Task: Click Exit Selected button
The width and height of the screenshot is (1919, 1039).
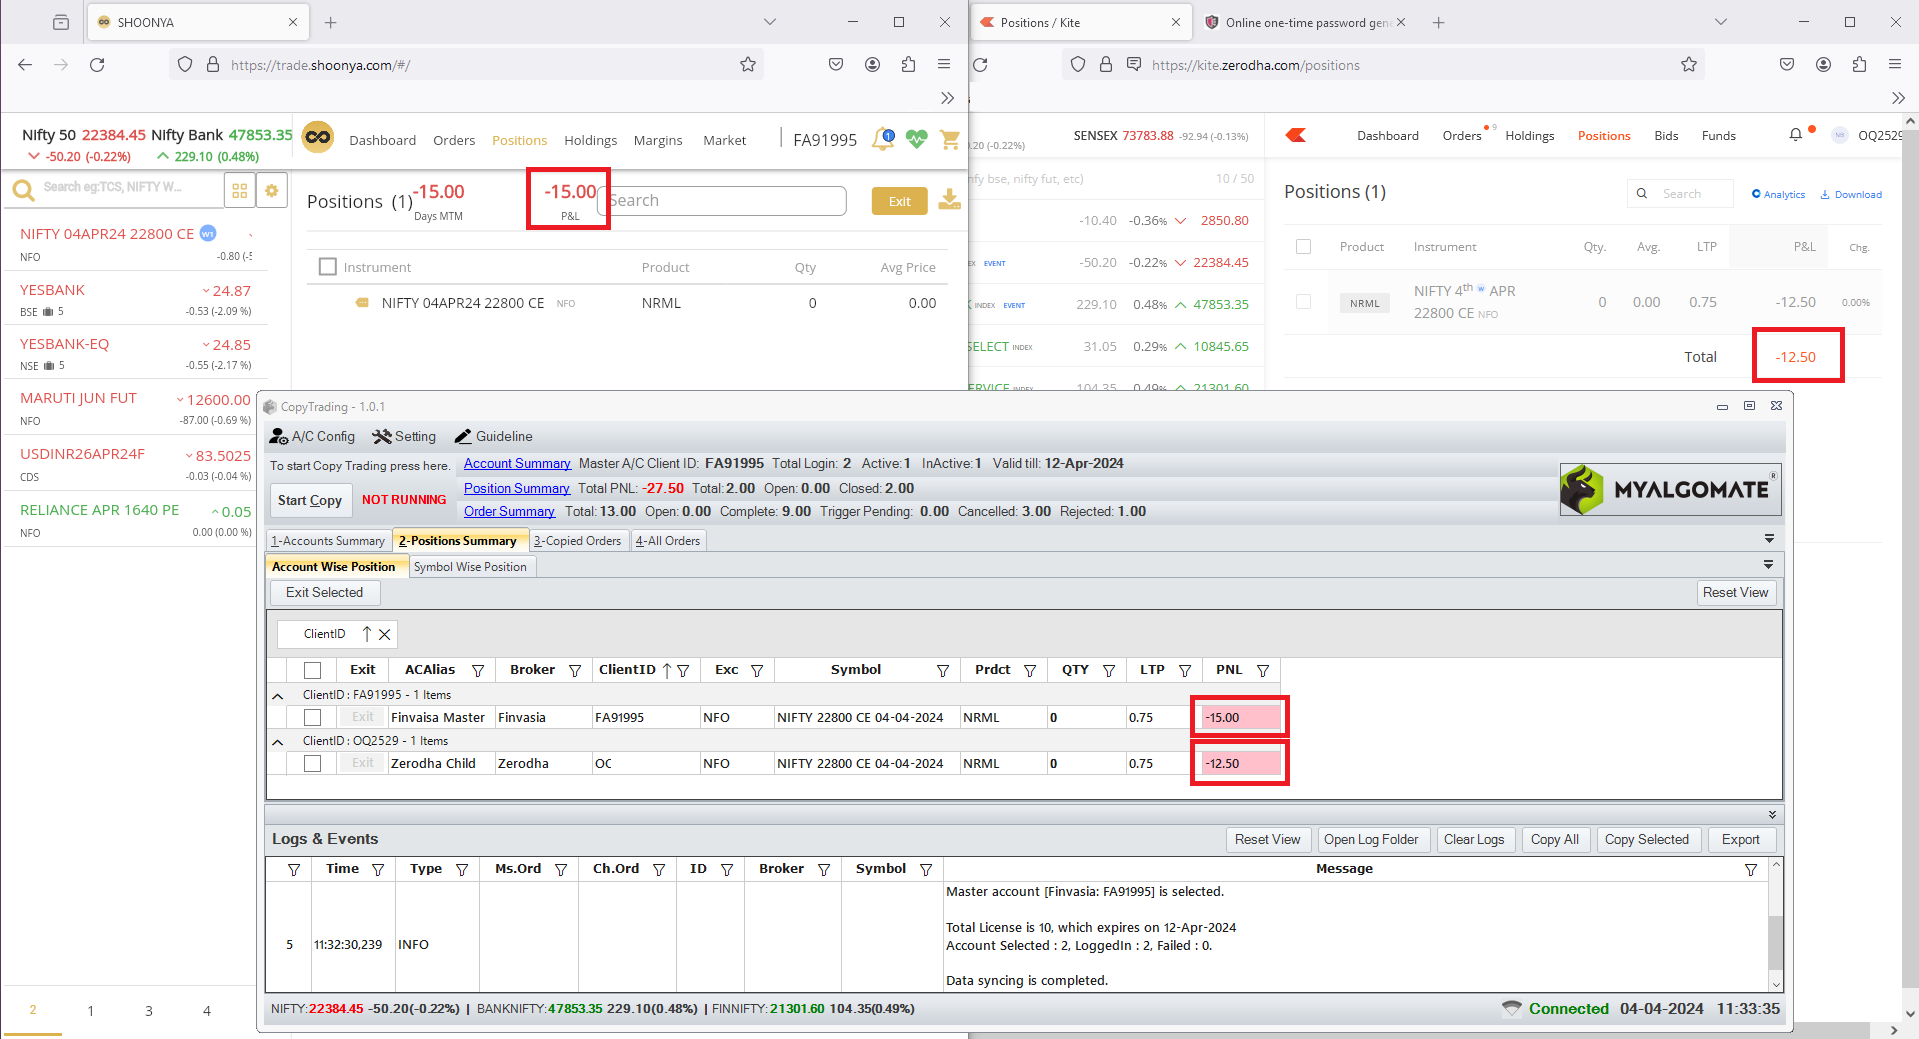Action: coord(325,593)
